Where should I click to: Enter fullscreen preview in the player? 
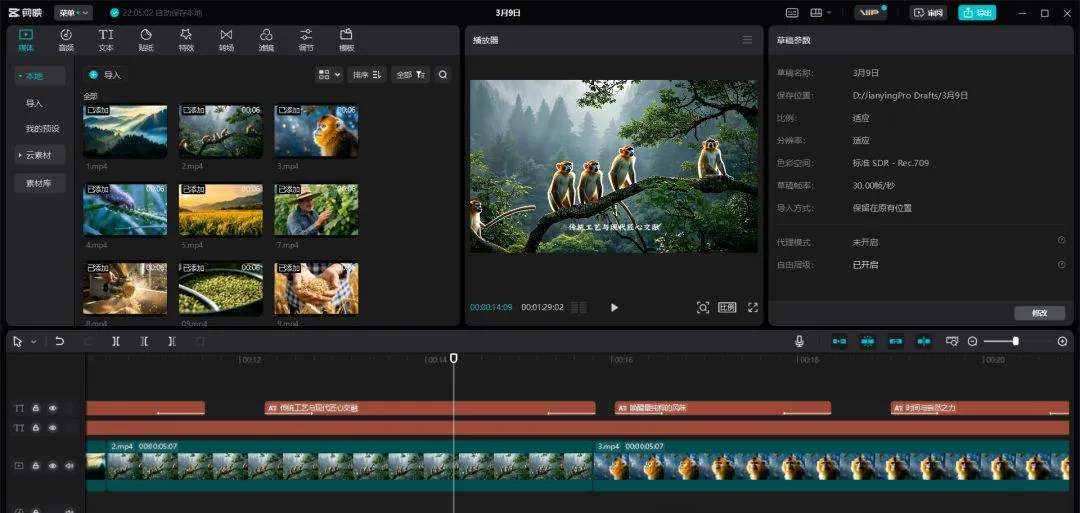[753, 308]
